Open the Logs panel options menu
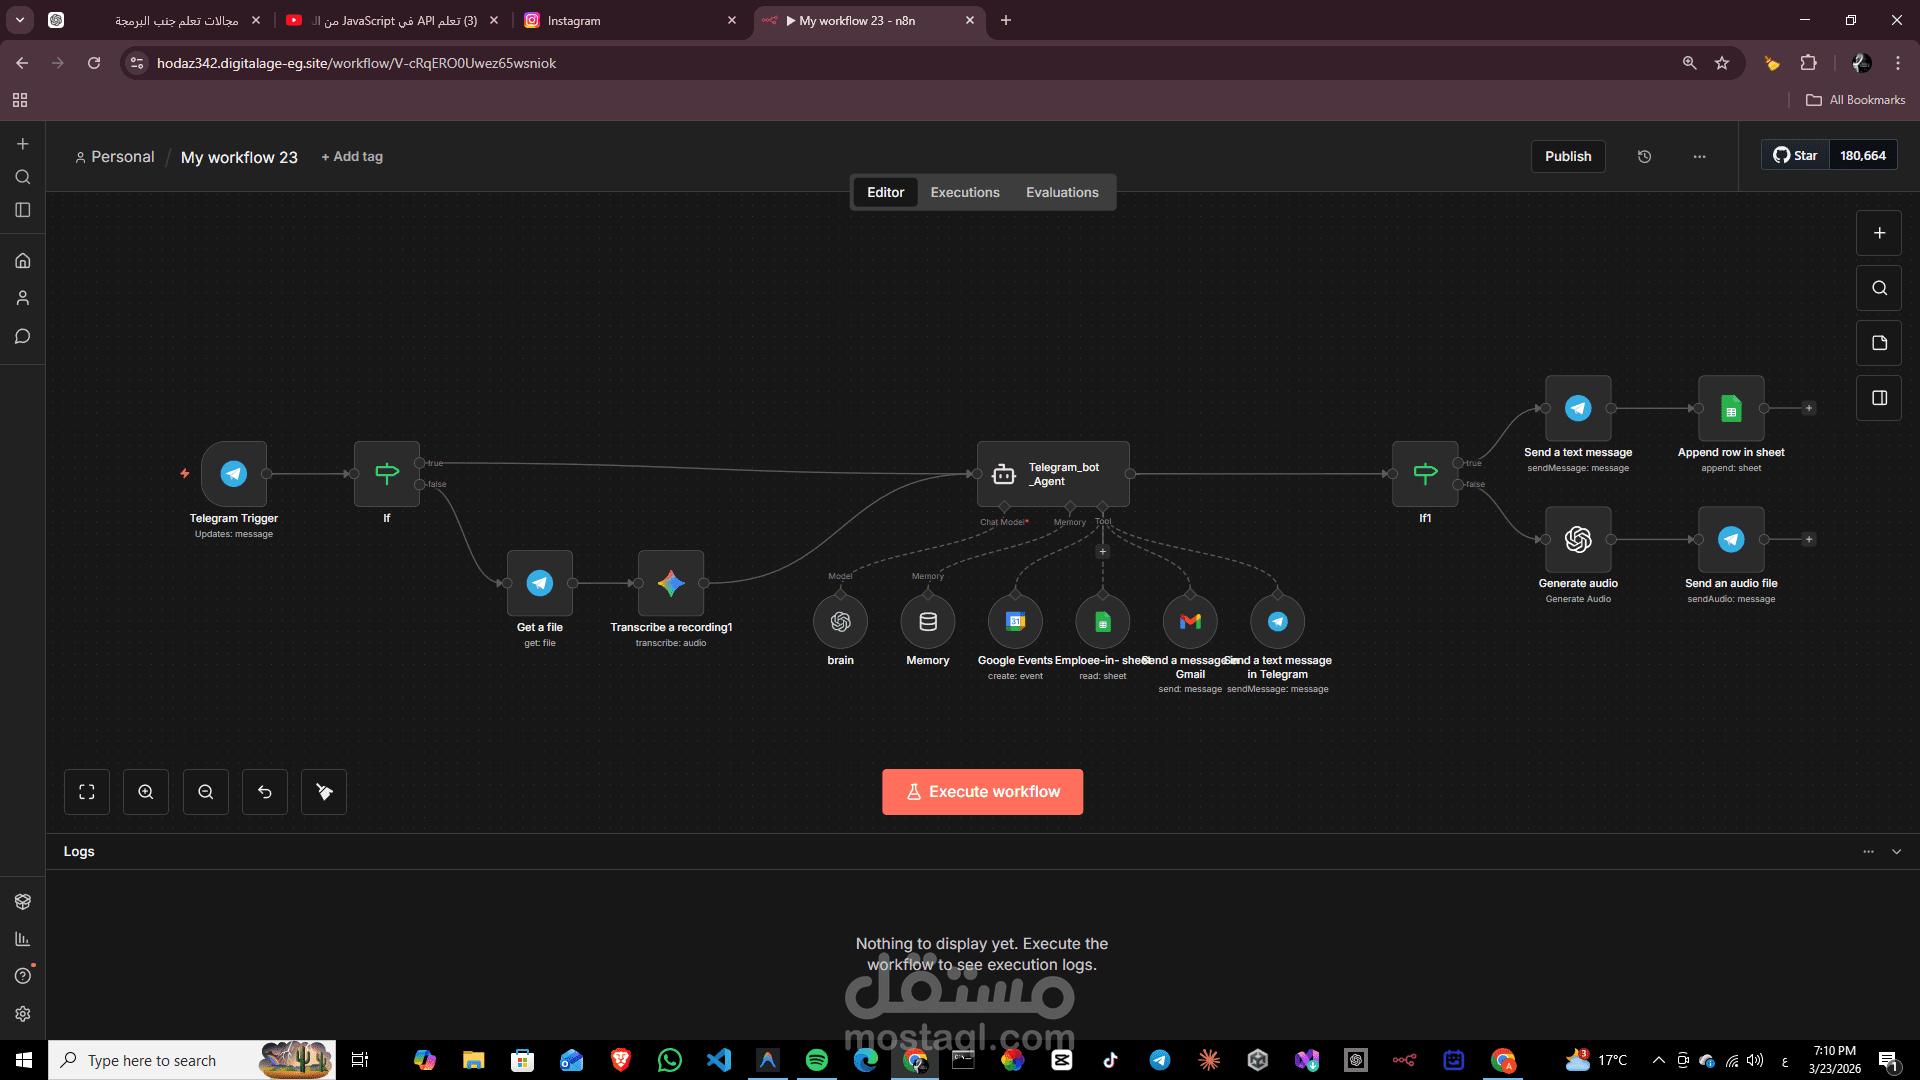The width and height of the screenshot is (1920, 1080). [1868, 851]
